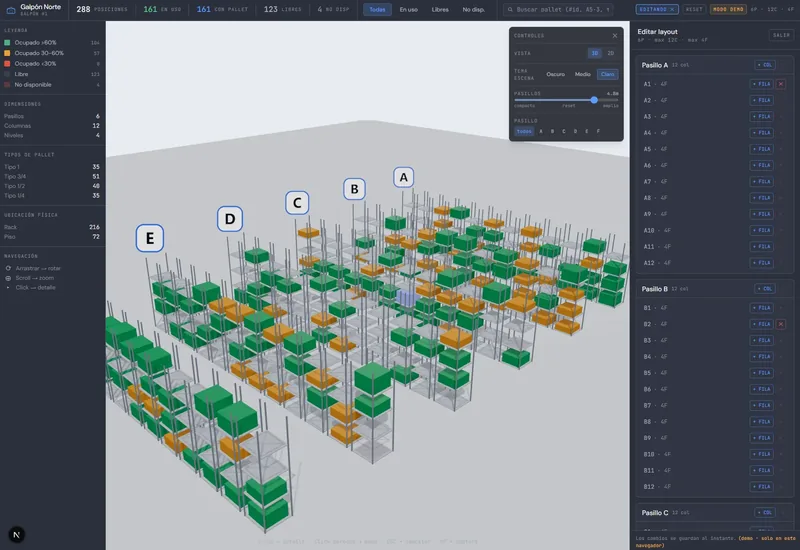Screen dimensions: 800x550
Task: Select aisle F in Controles panel
Action: click(x=598, y=132)
